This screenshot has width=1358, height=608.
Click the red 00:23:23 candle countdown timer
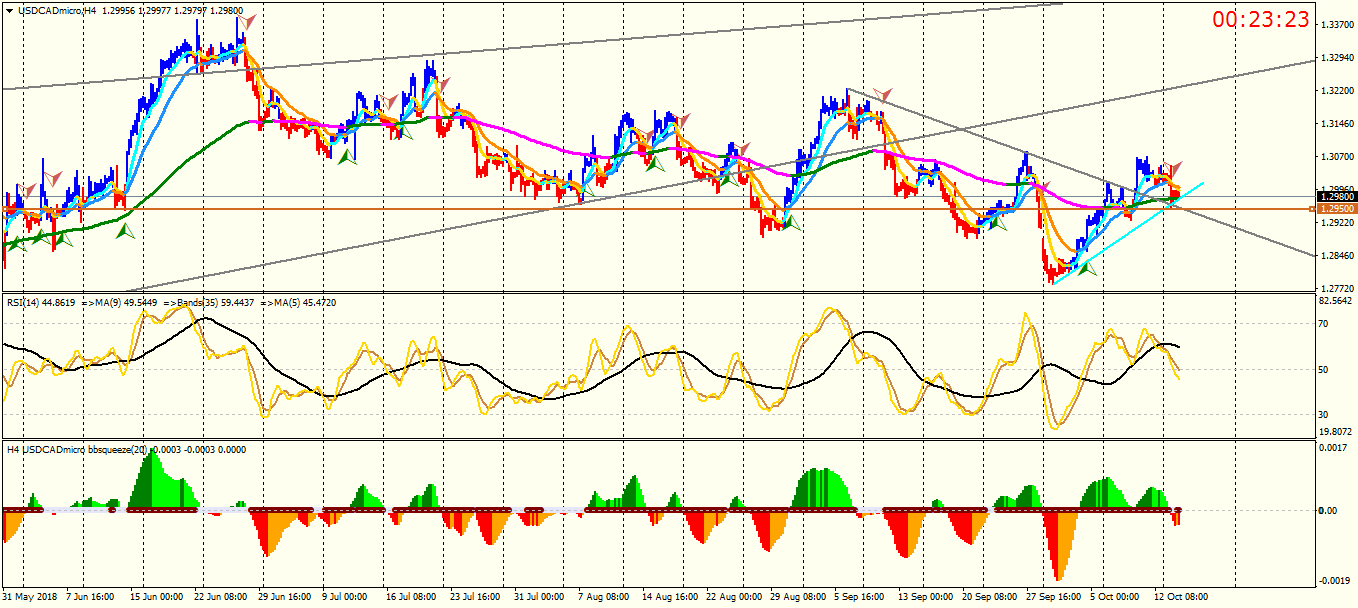click(x=1261, y=19)
